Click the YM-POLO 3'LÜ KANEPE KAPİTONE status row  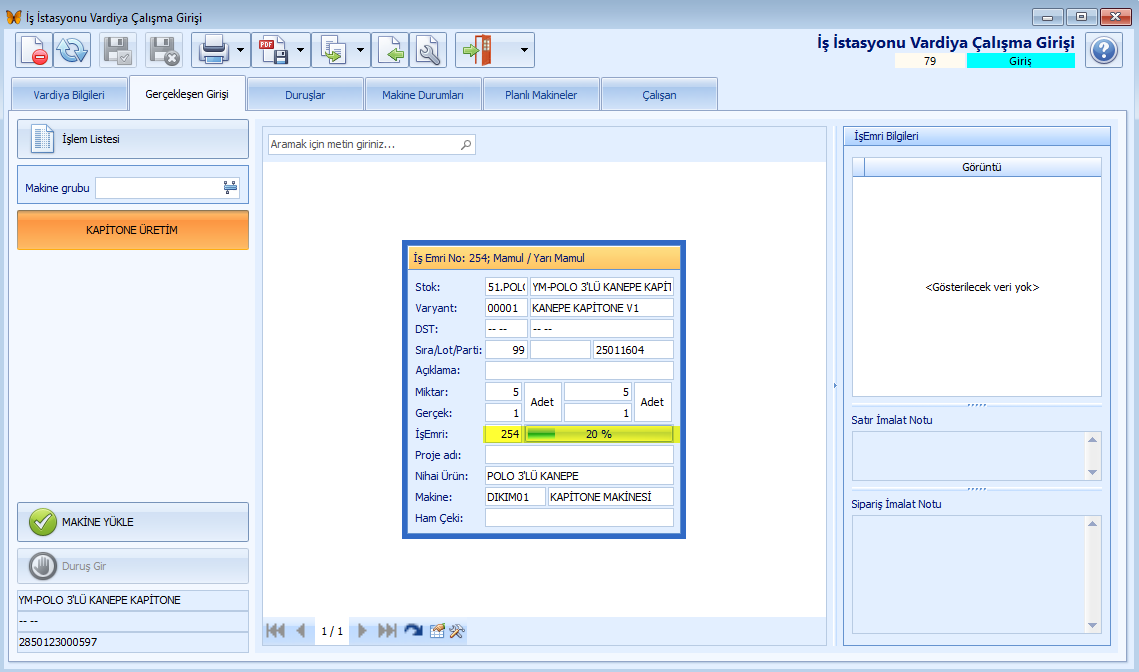(x=133, y=600)
